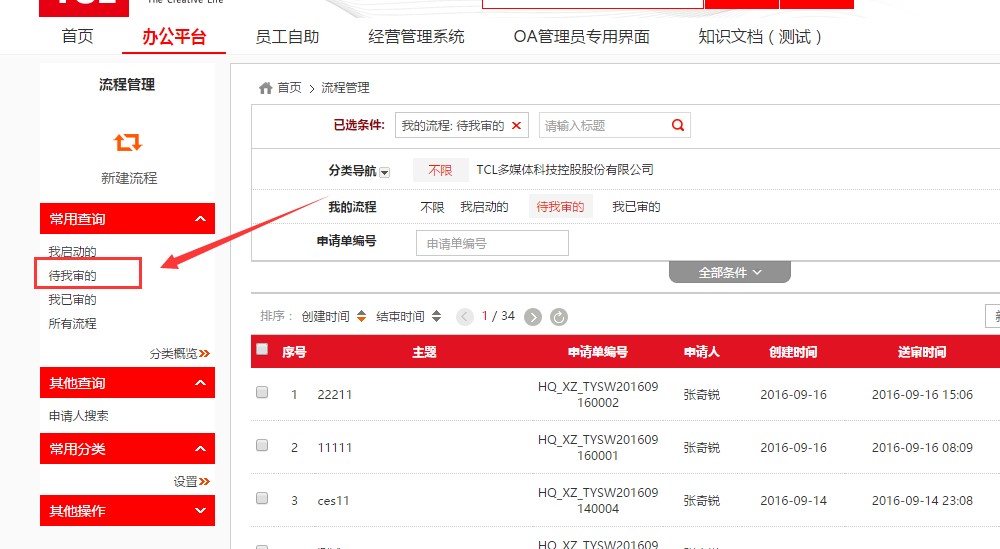Filter by 待我审的 in 我的流程 row

[x=561, y=207]
